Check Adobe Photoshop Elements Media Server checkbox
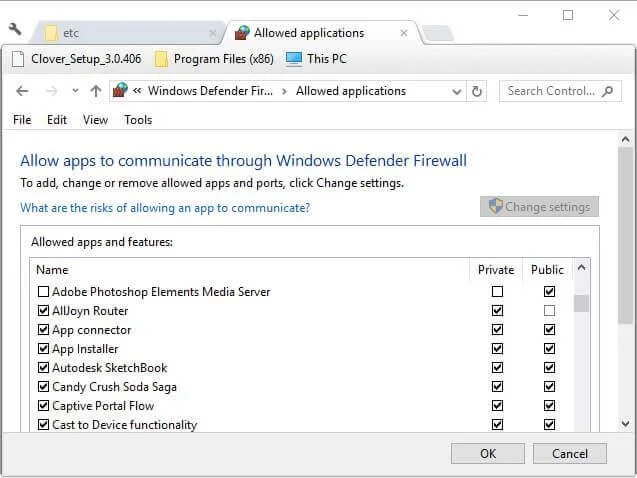This screenshot has height=478, width=637. coord(43,292)
